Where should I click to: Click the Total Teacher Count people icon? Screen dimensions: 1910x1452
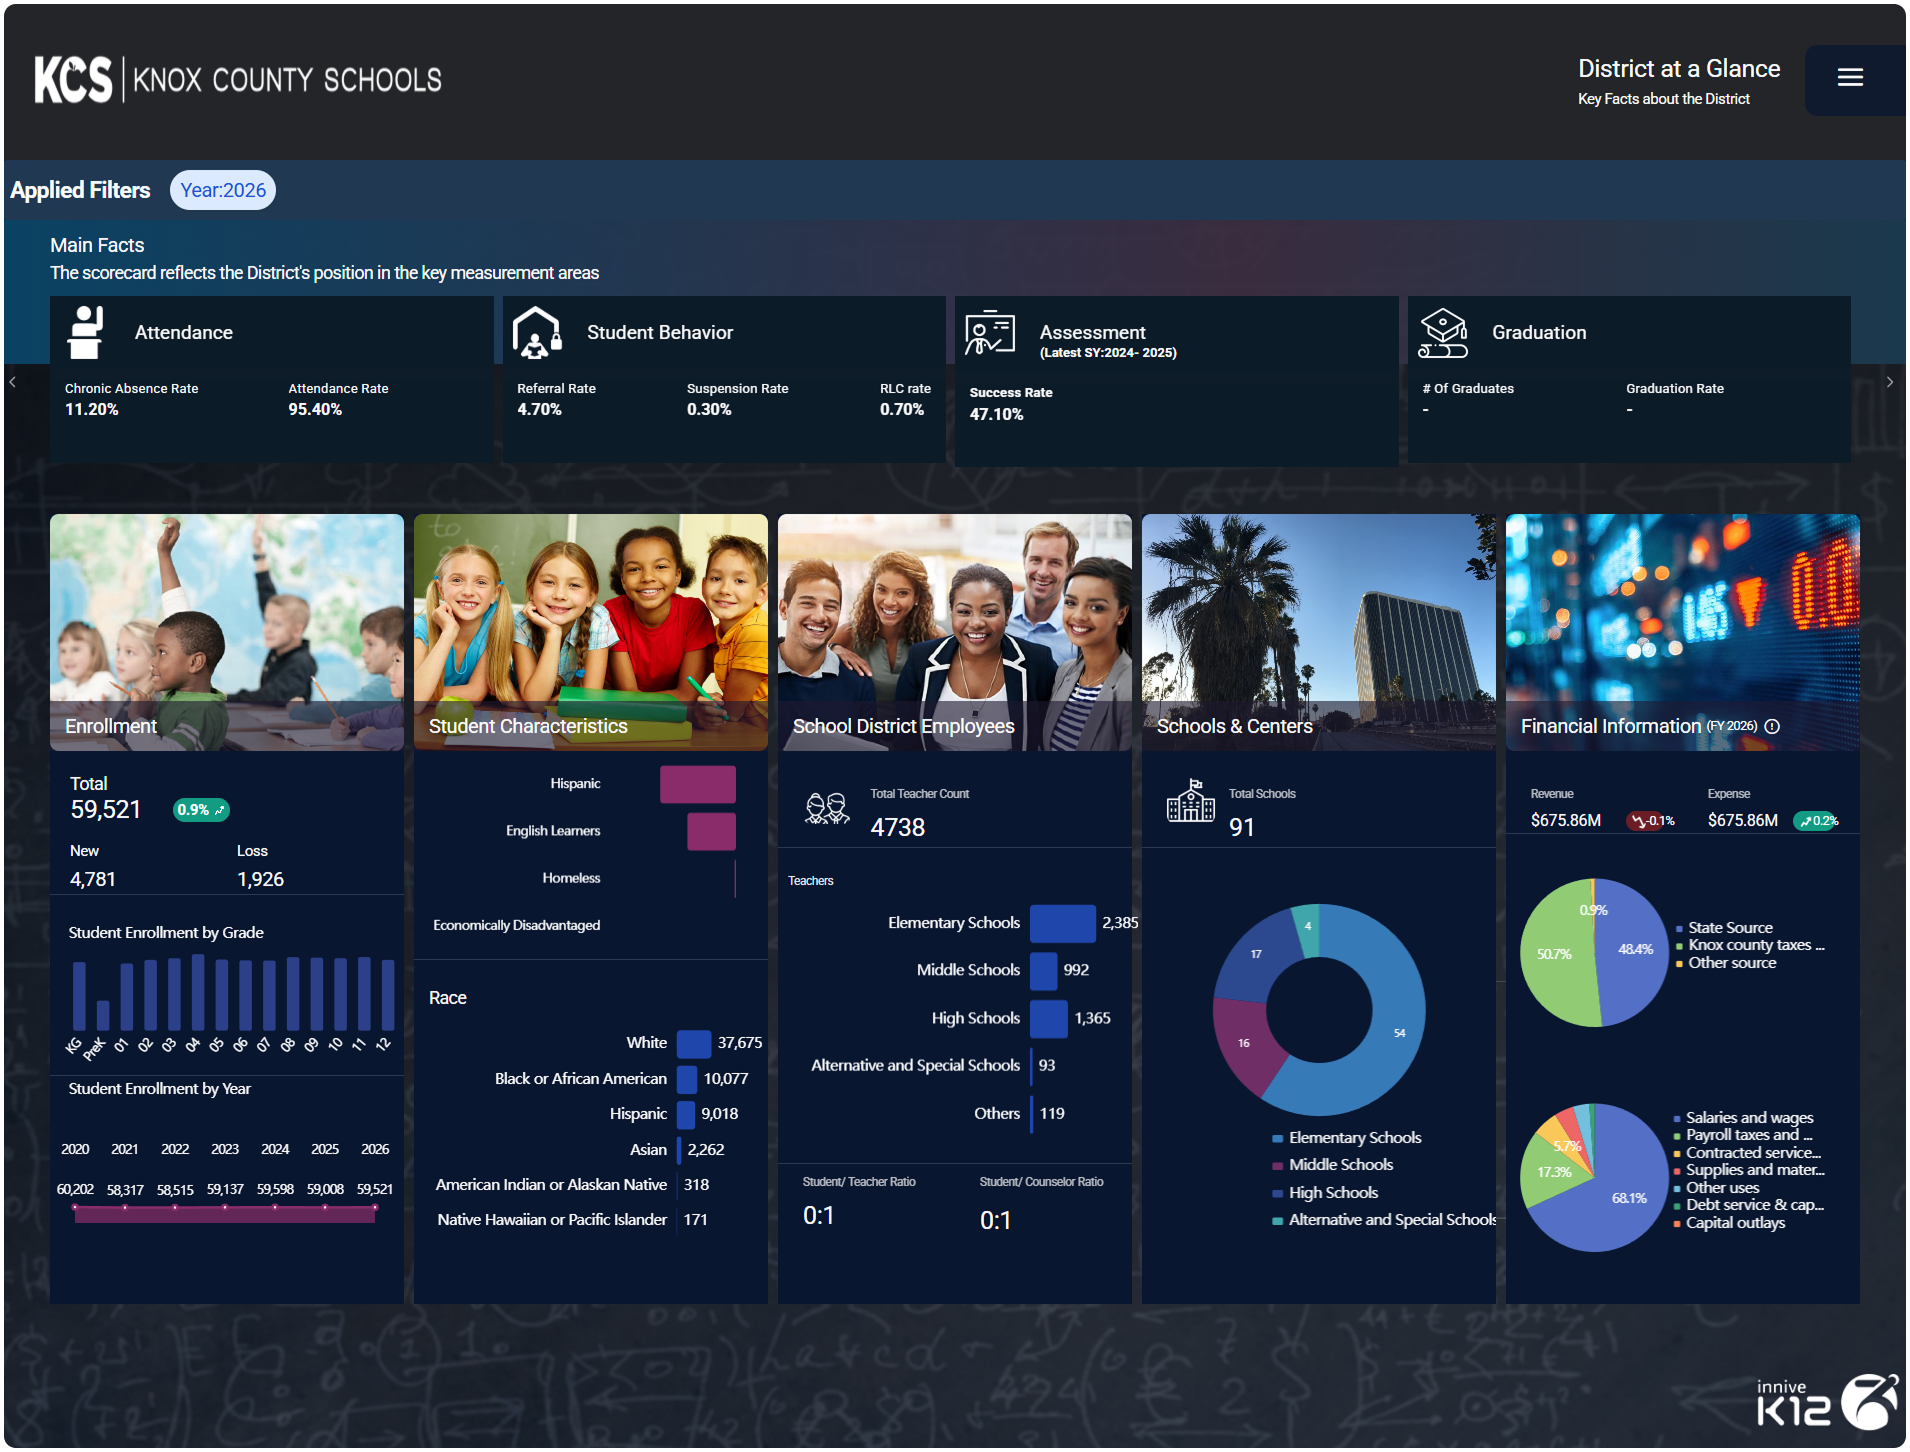(x=827, y=808)
